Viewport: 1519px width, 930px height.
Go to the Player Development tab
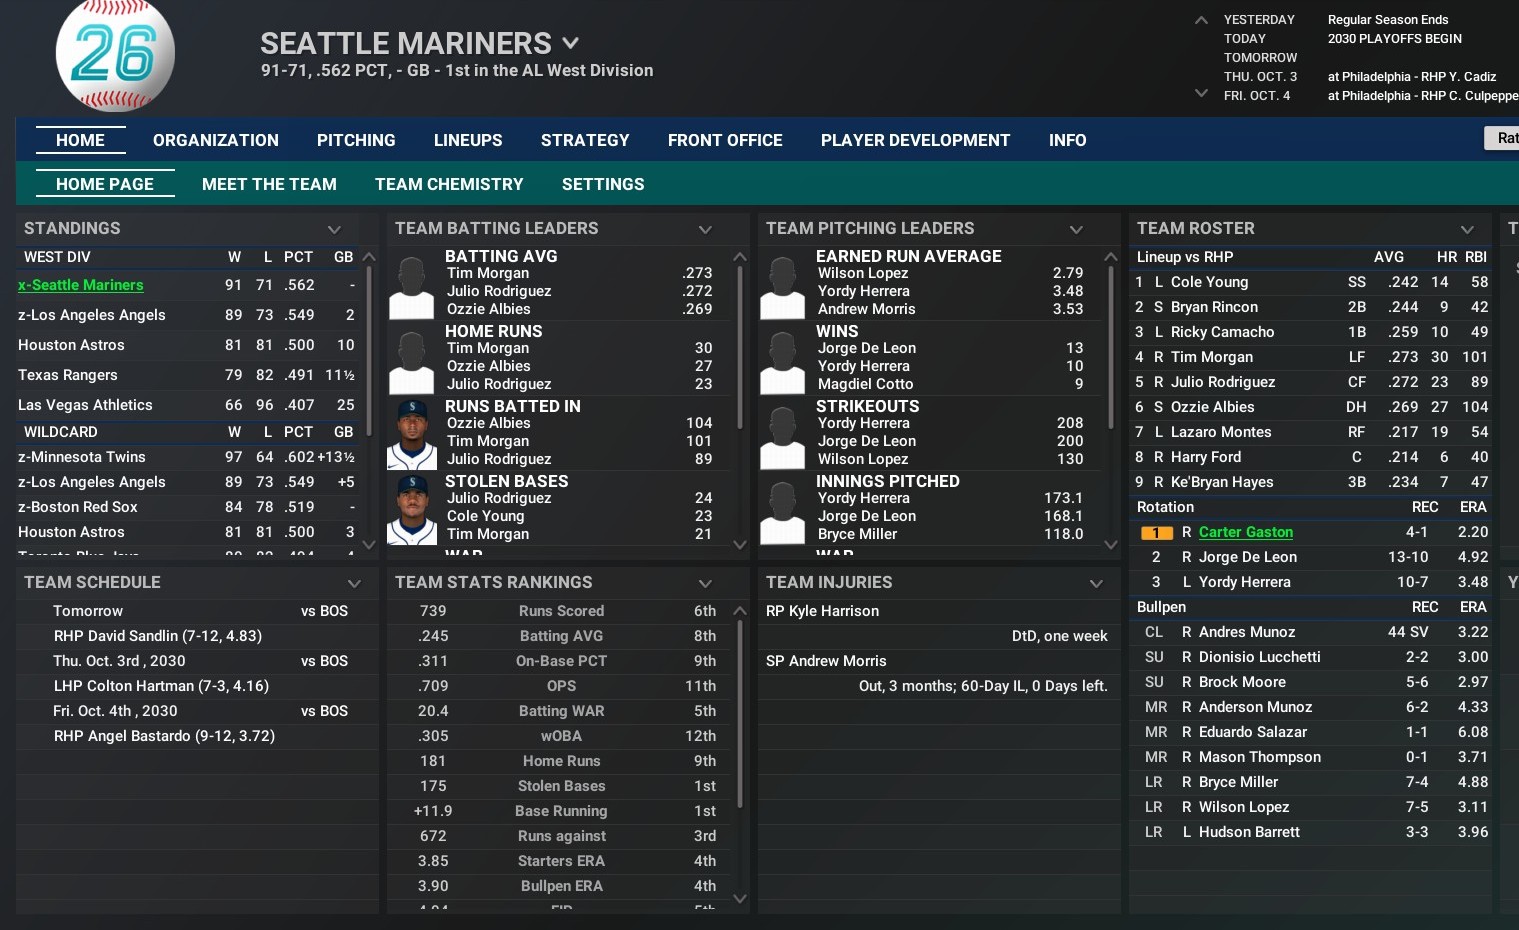915,140
